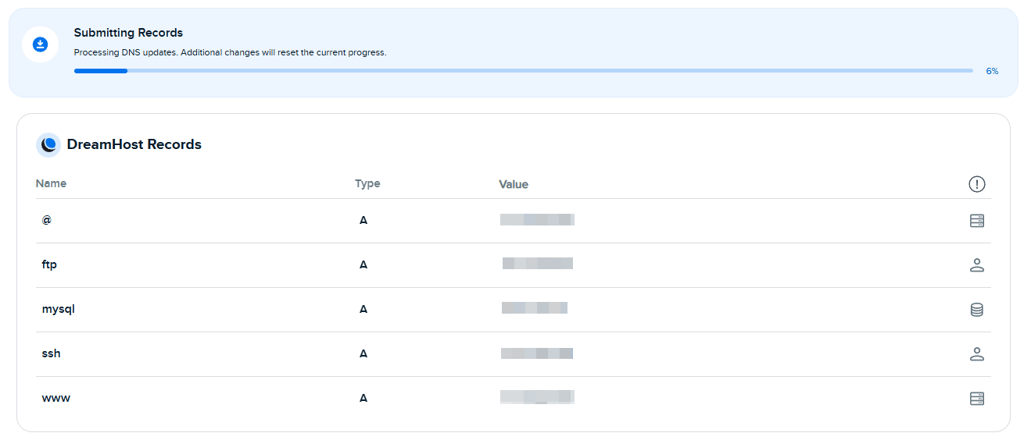Image resolution: width=1024 pixels, height=440 pixels.
Task: Click the DNS update progress bar
Action: (523, 71)
